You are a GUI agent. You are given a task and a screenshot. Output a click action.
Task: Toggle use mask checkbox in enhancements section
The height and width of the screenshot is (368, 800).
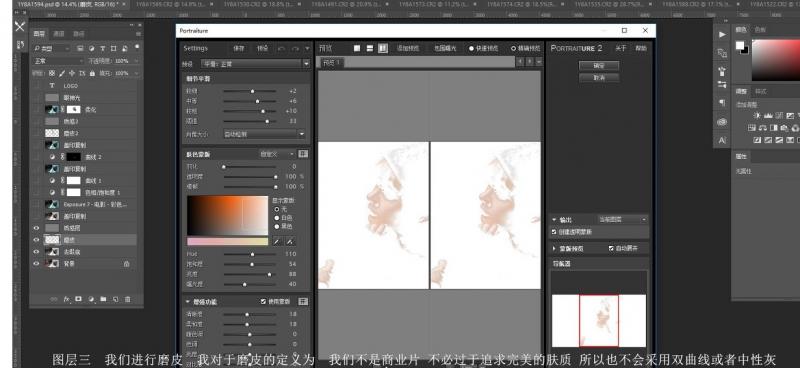pos(263,302)
